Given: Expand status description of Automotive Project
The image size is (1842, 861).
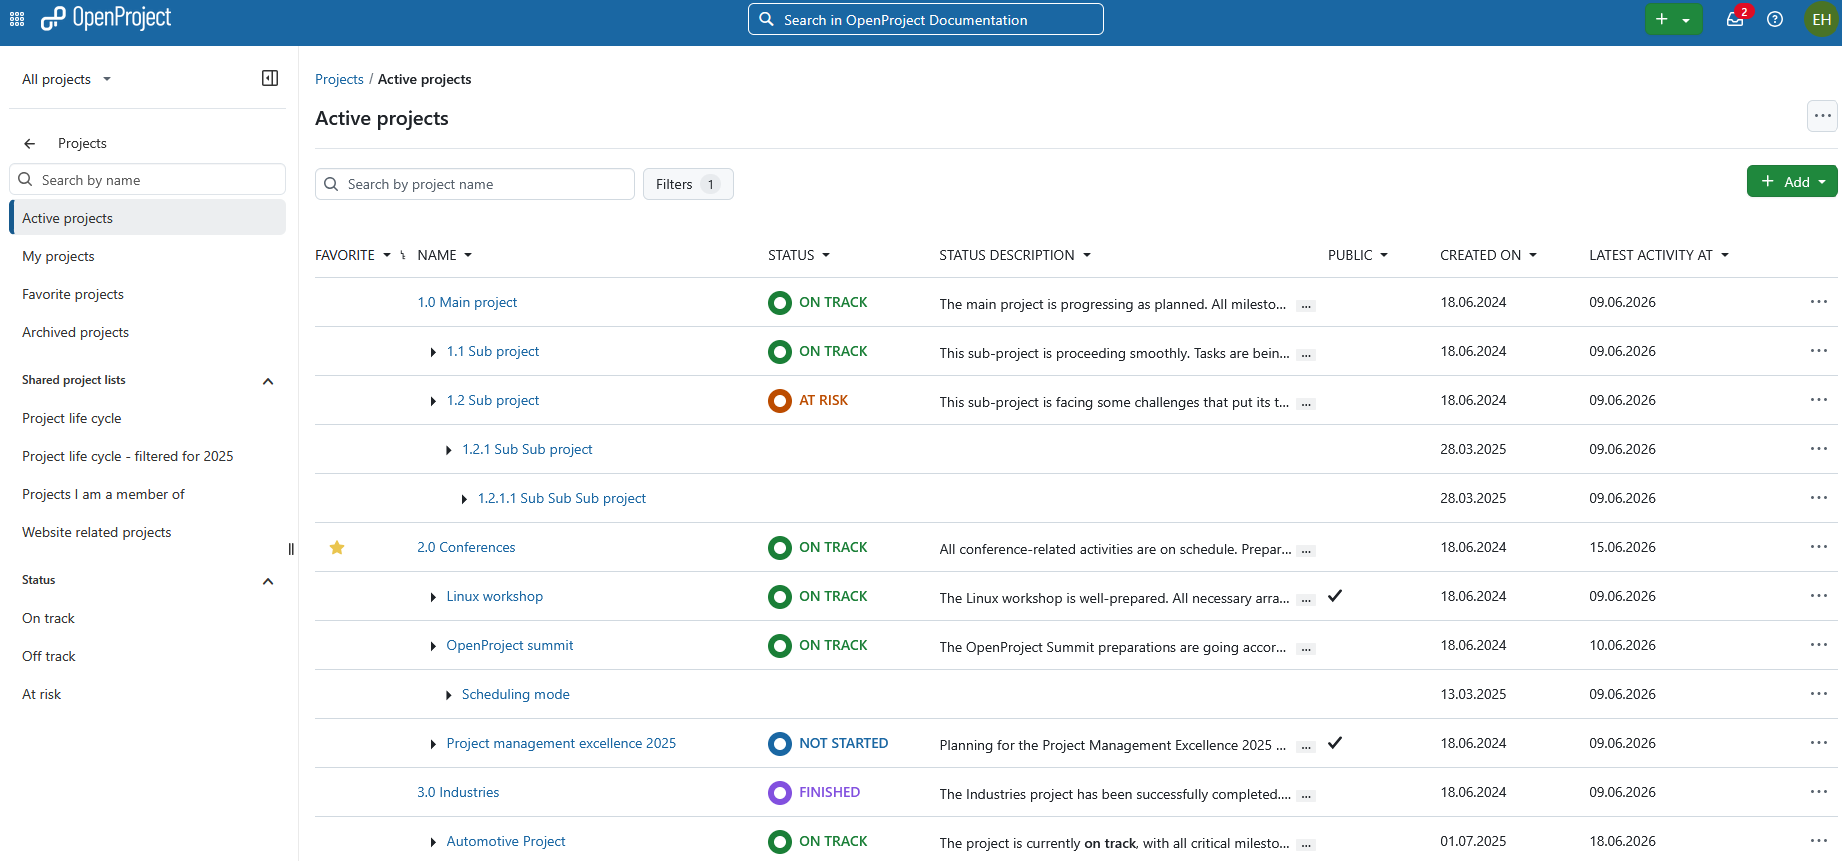Looking at the screenshot, I should click(x=1306, y=845).
